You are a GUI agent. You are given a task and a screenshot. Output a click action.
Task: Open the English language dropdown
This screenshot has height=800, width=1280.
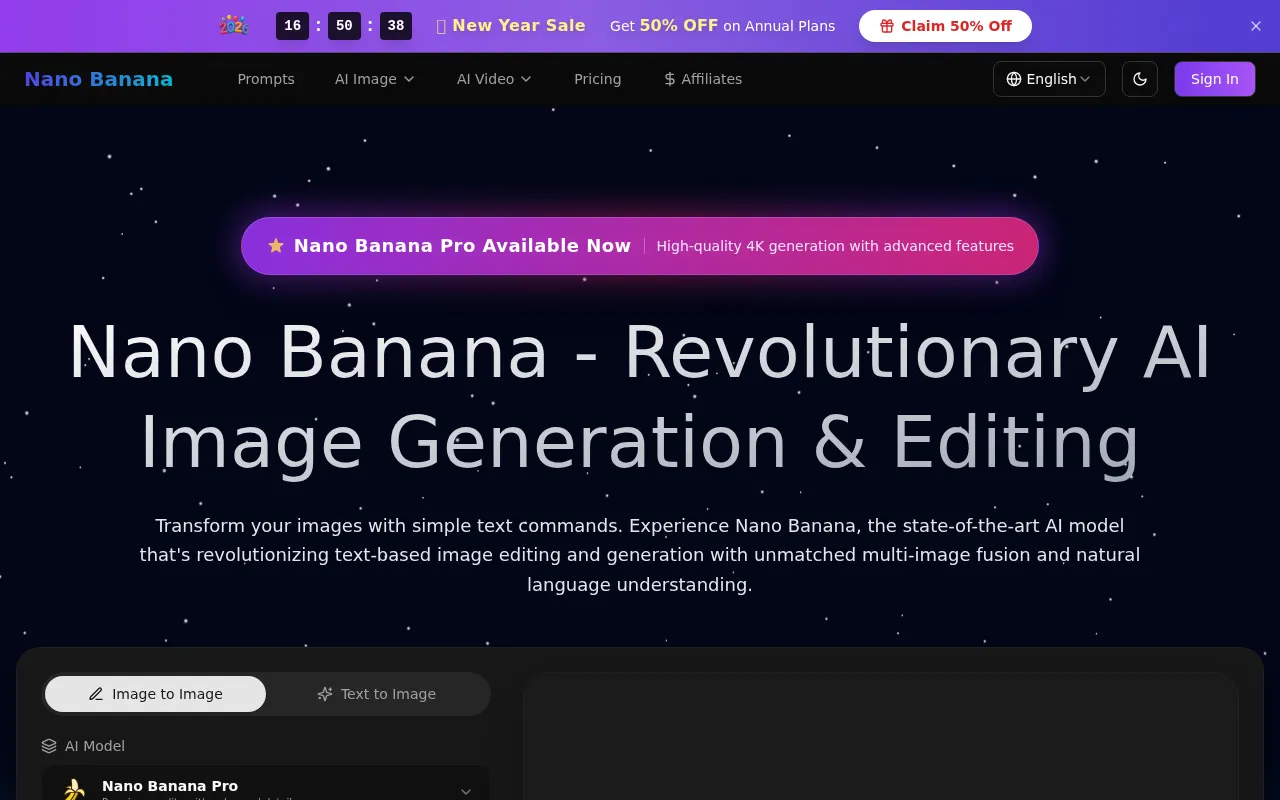click(x=1049, y=79)
